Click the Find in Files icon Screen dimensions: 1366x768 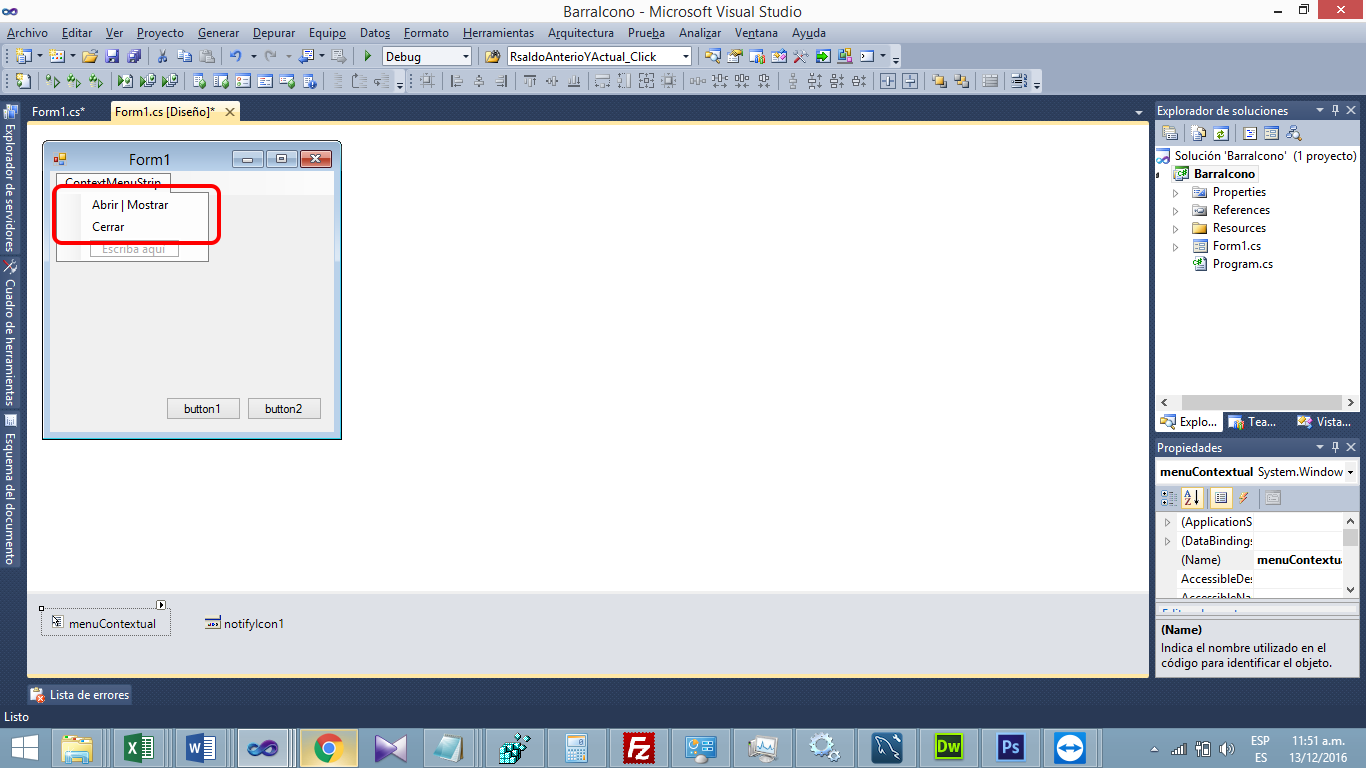492,57
